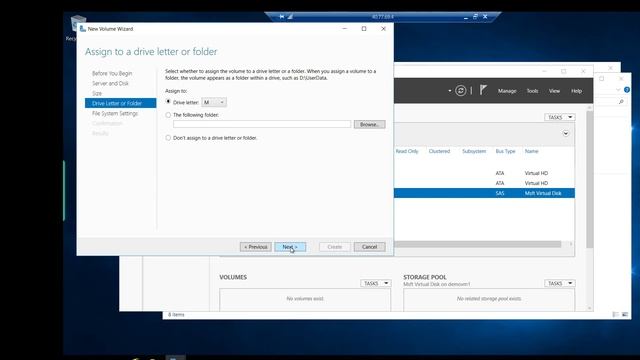
Task: Click the vertical scrollbar in Server Manager
Action: click(589, 180)
